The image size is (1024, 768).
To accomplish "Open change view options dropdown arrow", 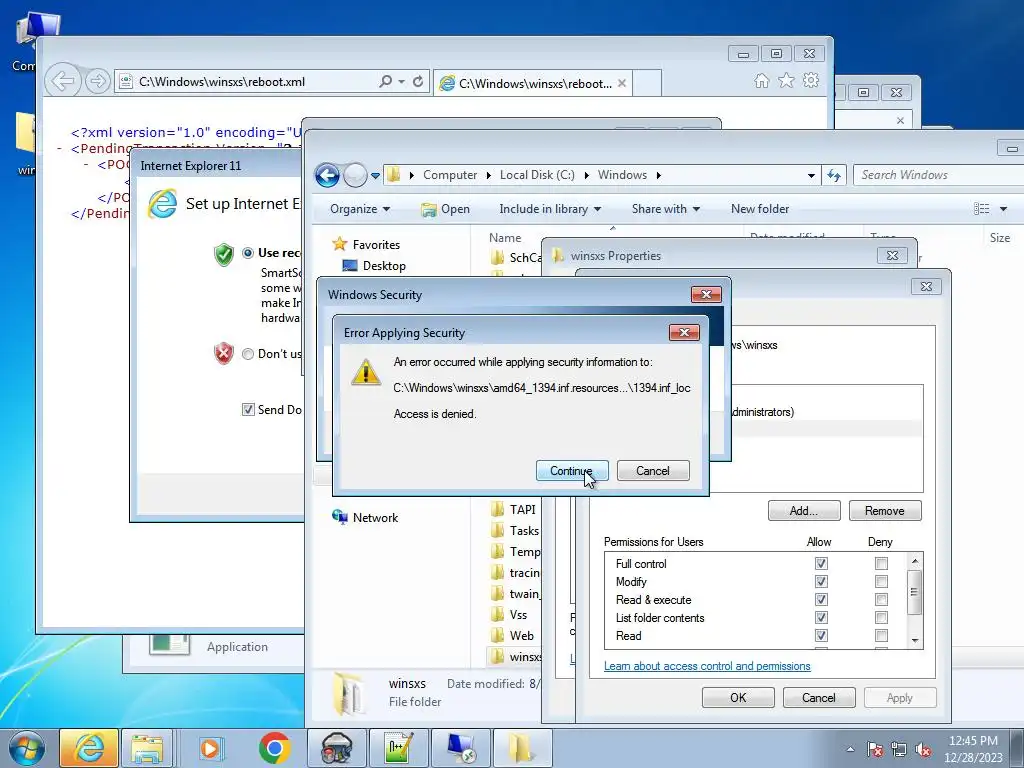I will pos(1003,209).
